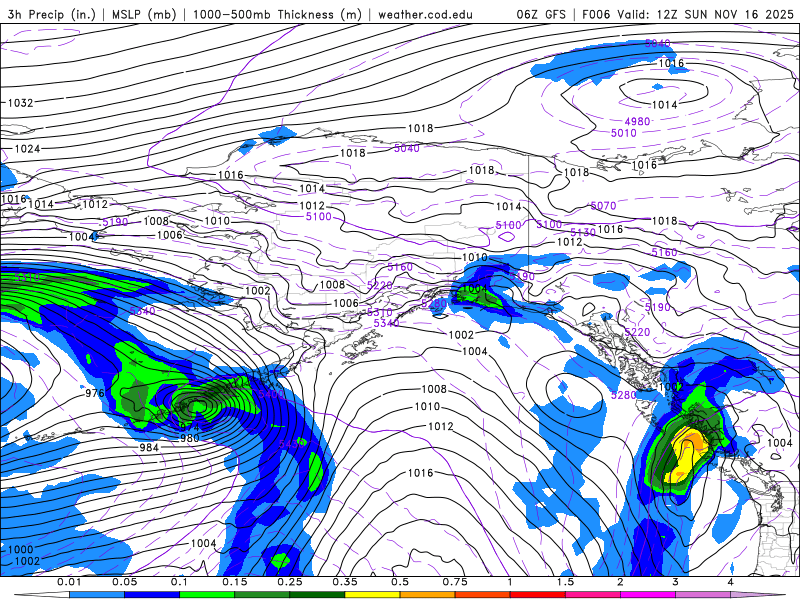This screenshot has height=600, width=800.
Task: Click the 'weather.cod.edu' text in header
Action: point(425,14)
